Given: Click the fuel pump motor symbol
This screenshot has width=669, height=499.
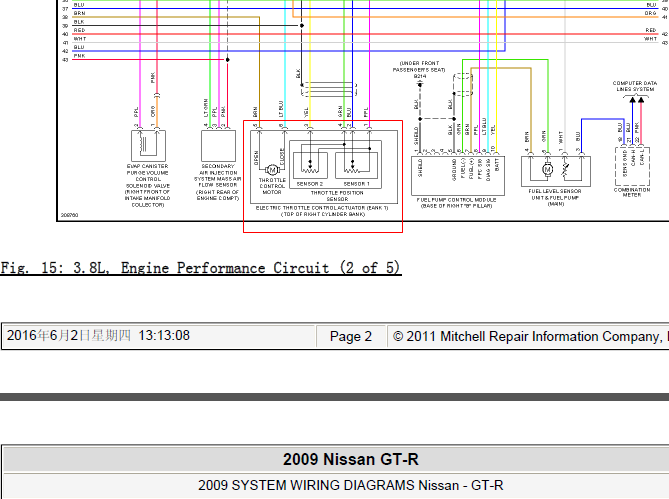Looking at the screenshot, I should (x=547, y=170).
